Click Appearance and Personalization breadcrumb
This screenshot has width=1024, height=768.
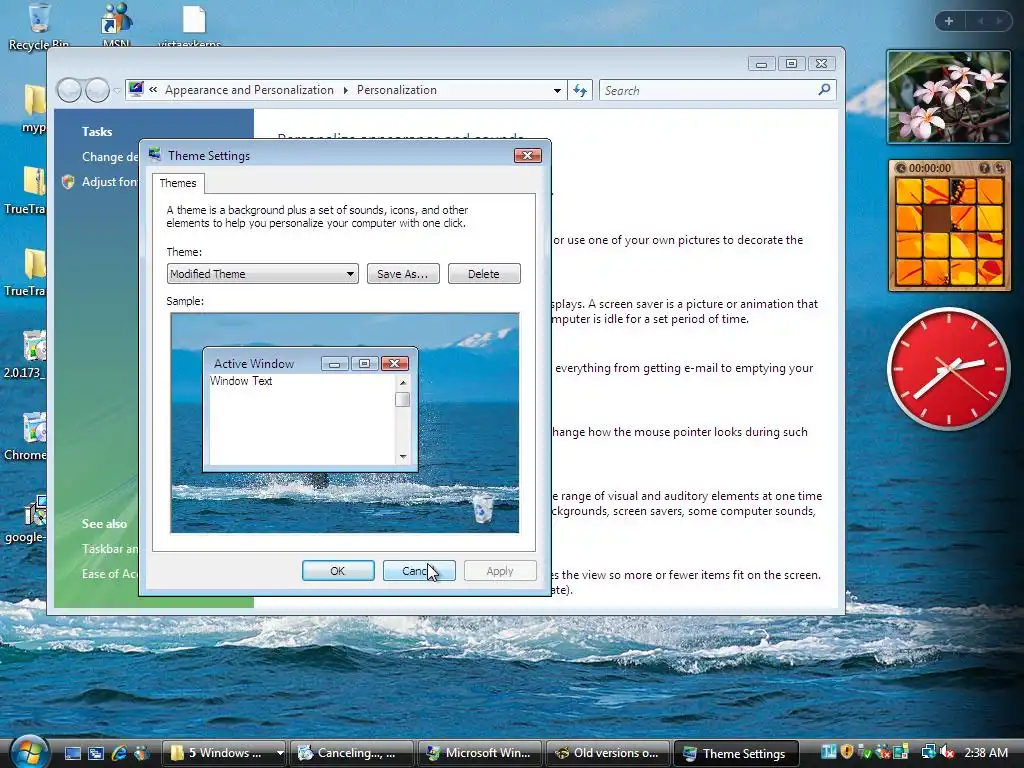[249, 90]
